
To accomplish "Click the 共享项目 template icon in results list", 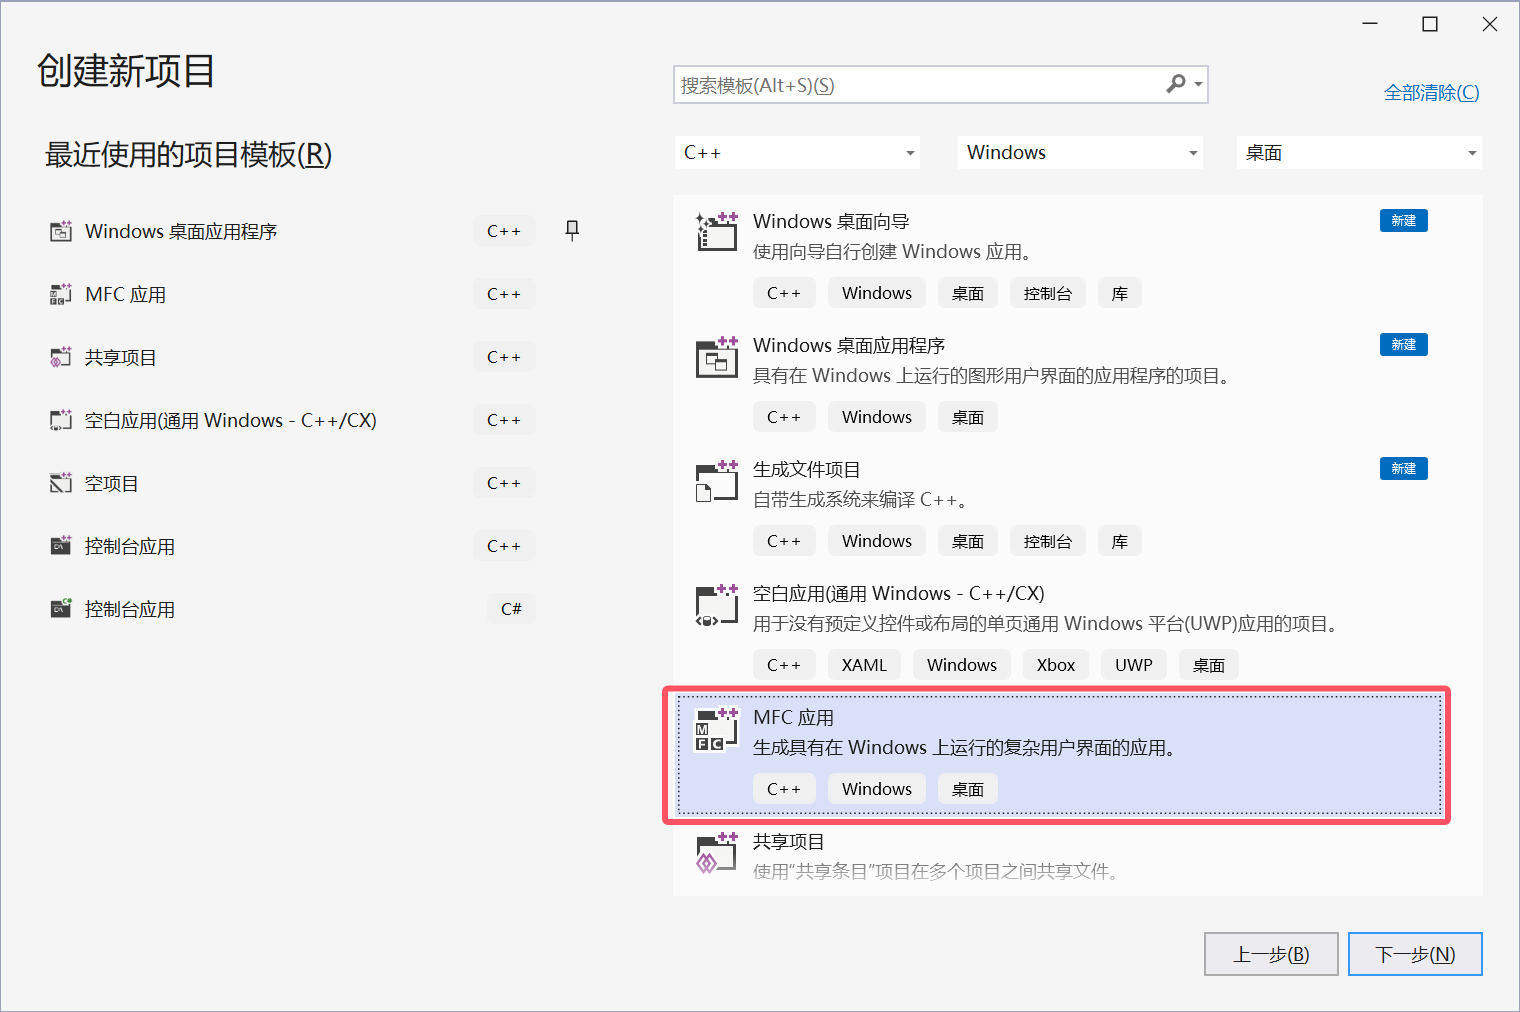I will [717, 852].
